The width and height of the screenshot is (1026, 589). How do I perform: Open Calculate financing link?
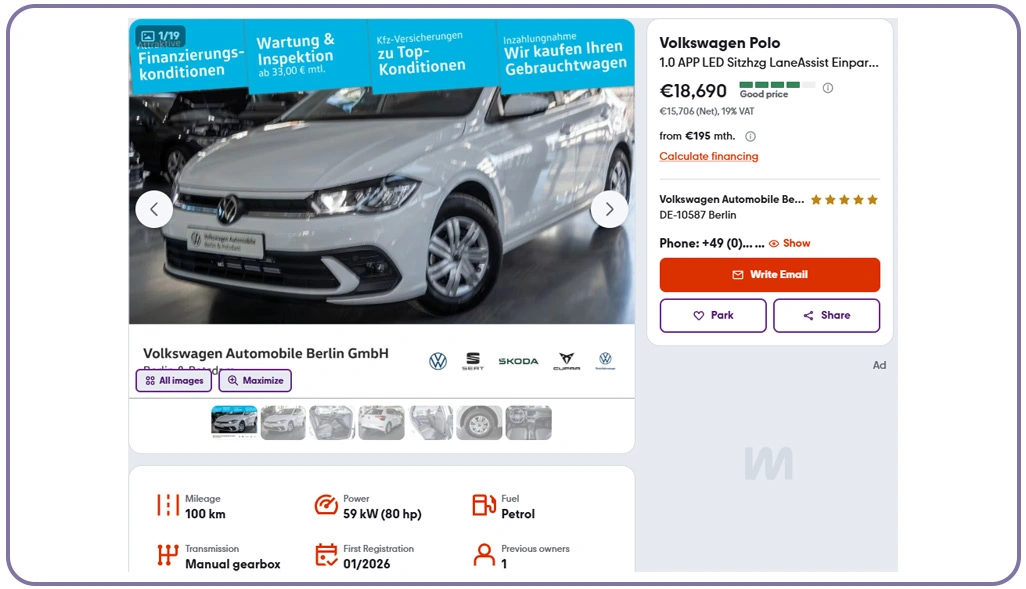click(709, 156)
